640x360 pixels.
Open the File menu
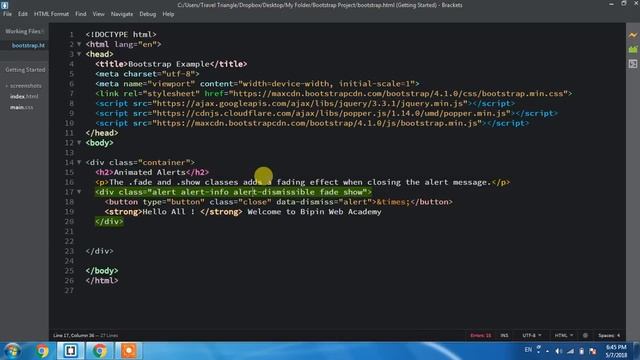click(x=7, y=14)
